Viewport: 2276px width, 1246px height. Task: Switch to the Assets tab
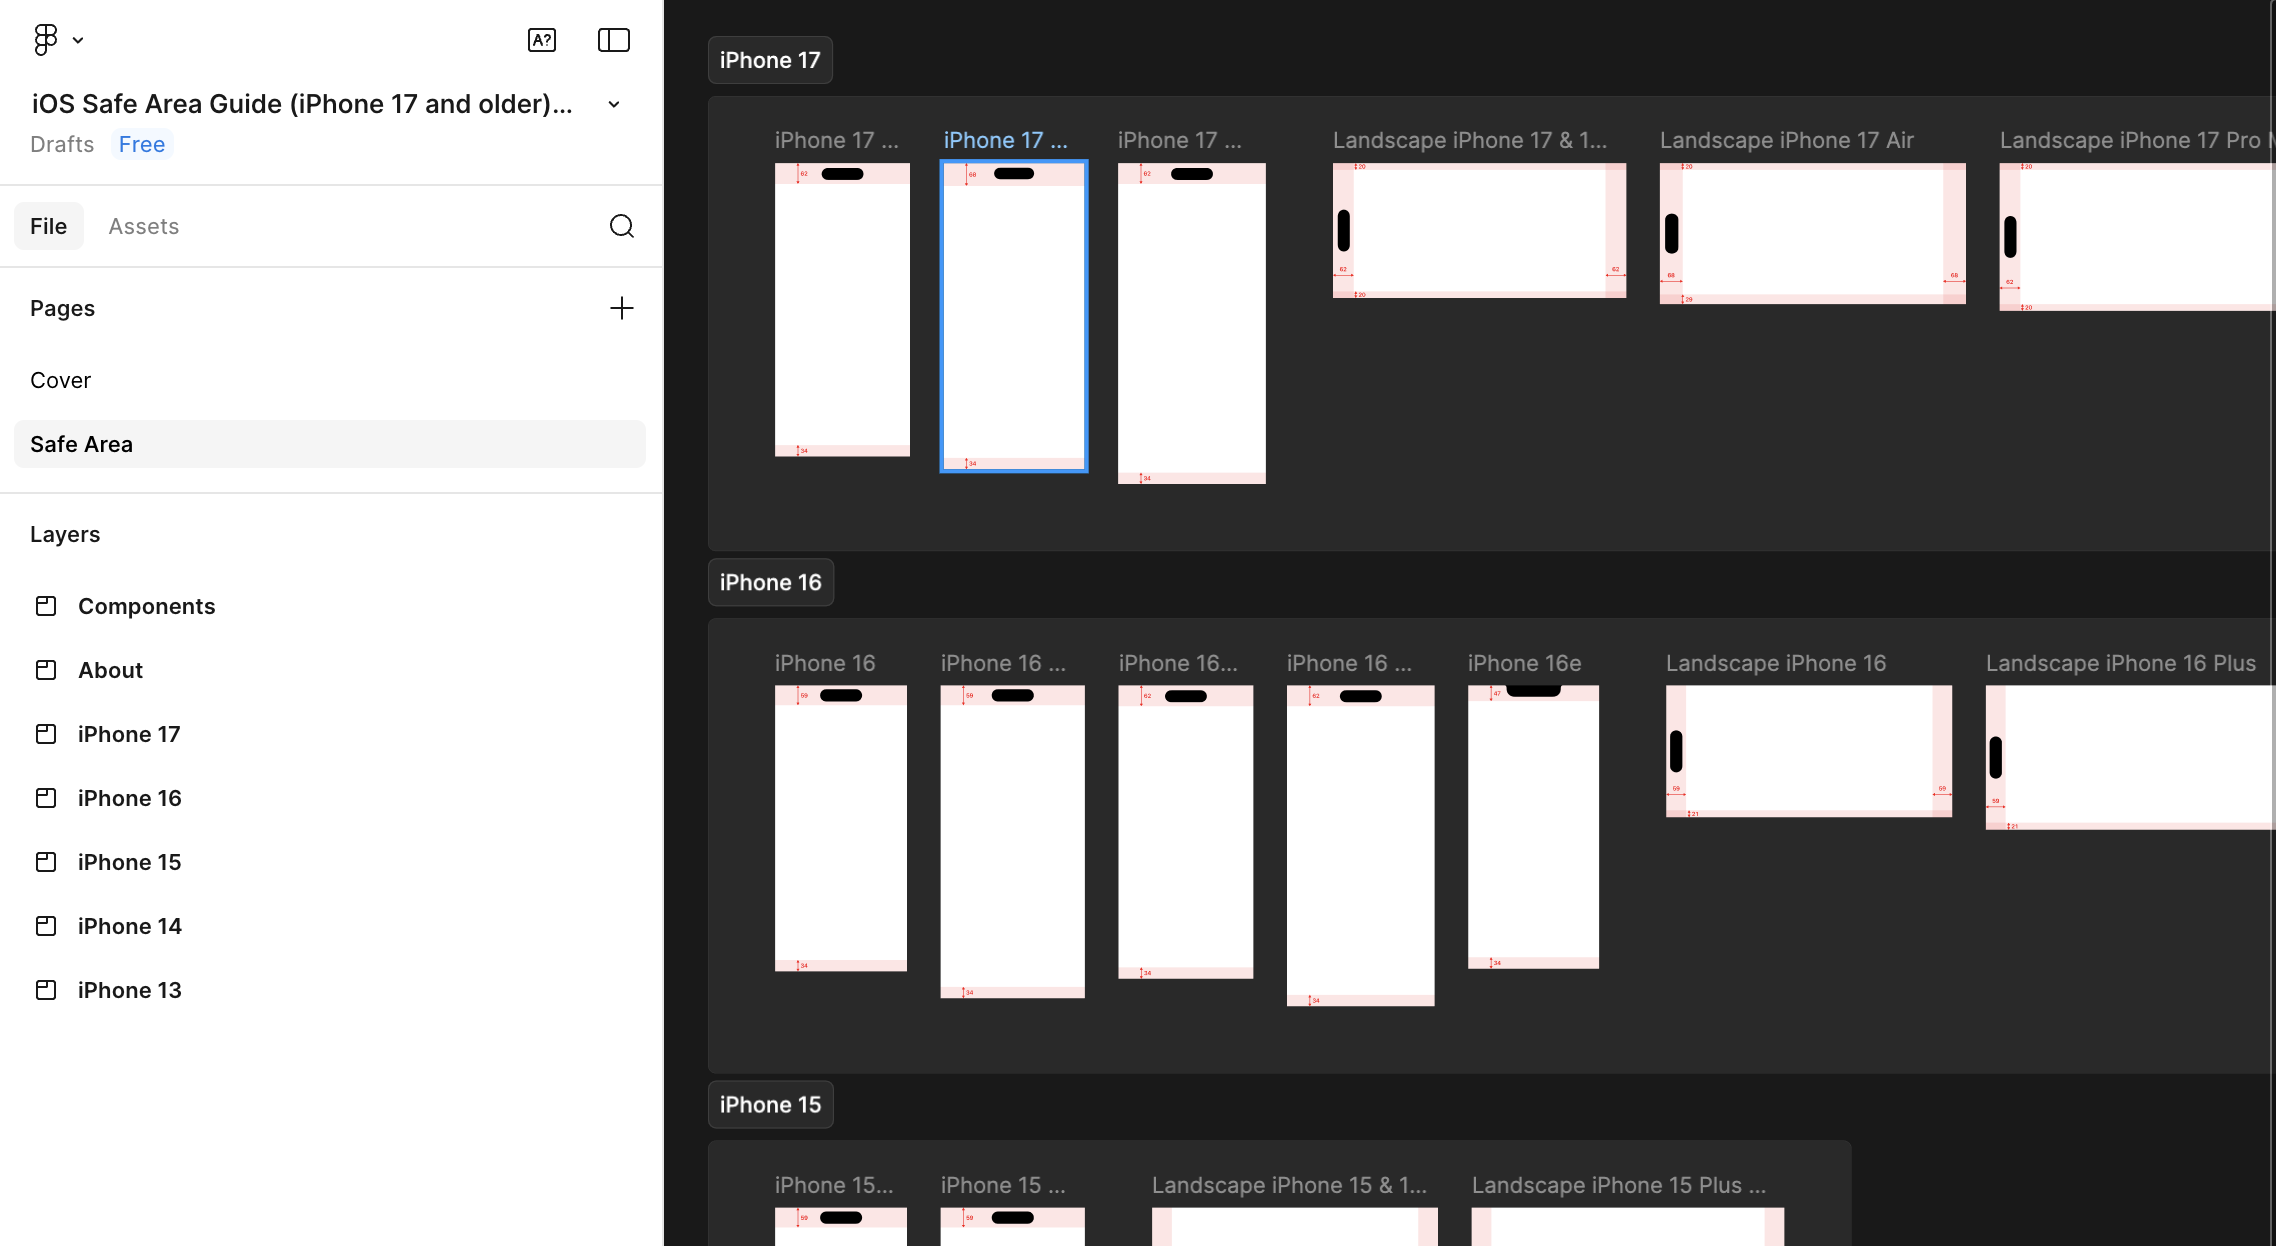[143, 226]
